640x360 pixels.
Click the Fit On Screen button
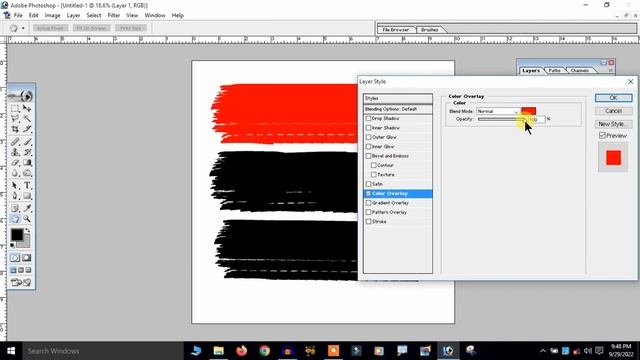(x=91, y=28)
